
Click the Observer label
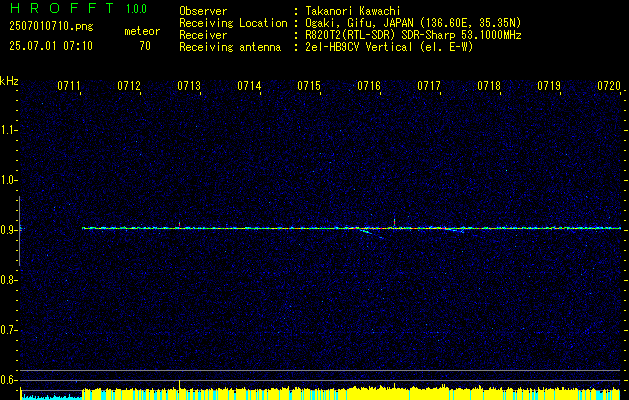(x=203, y=11)
